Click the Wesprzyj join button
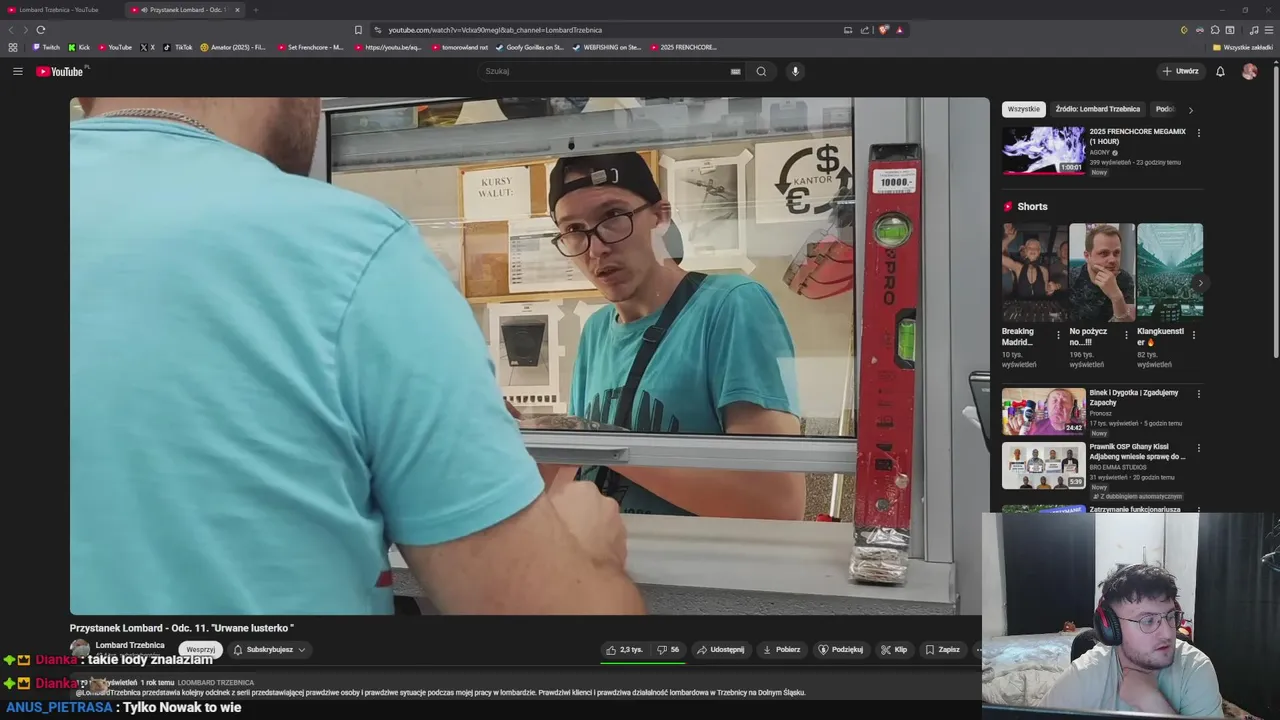This screenshot has width=1280, height=720. 200,650
